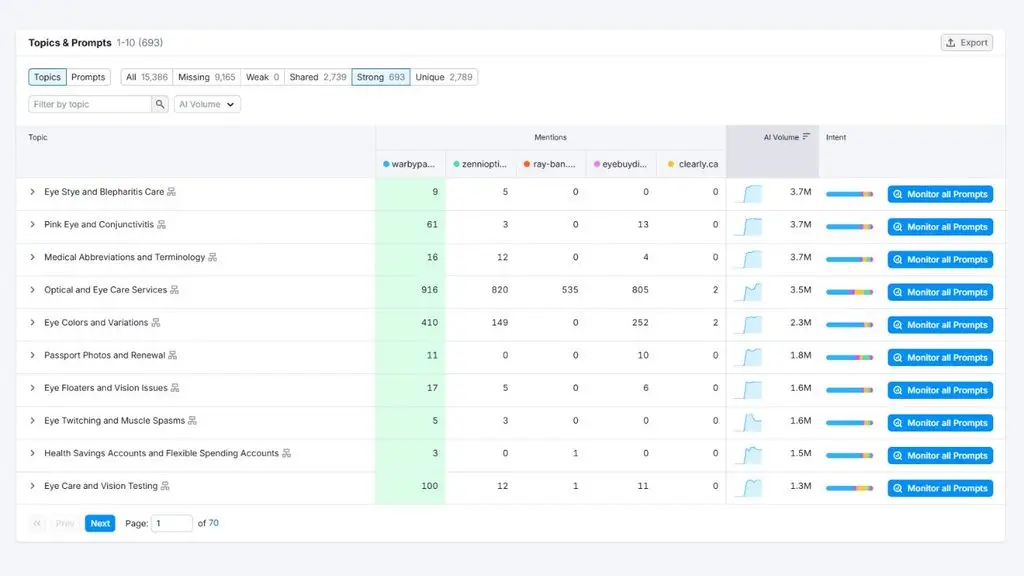Switch to the Topics view toggle
Screen dimensions: 1024x576
click(x=47, y=77)
